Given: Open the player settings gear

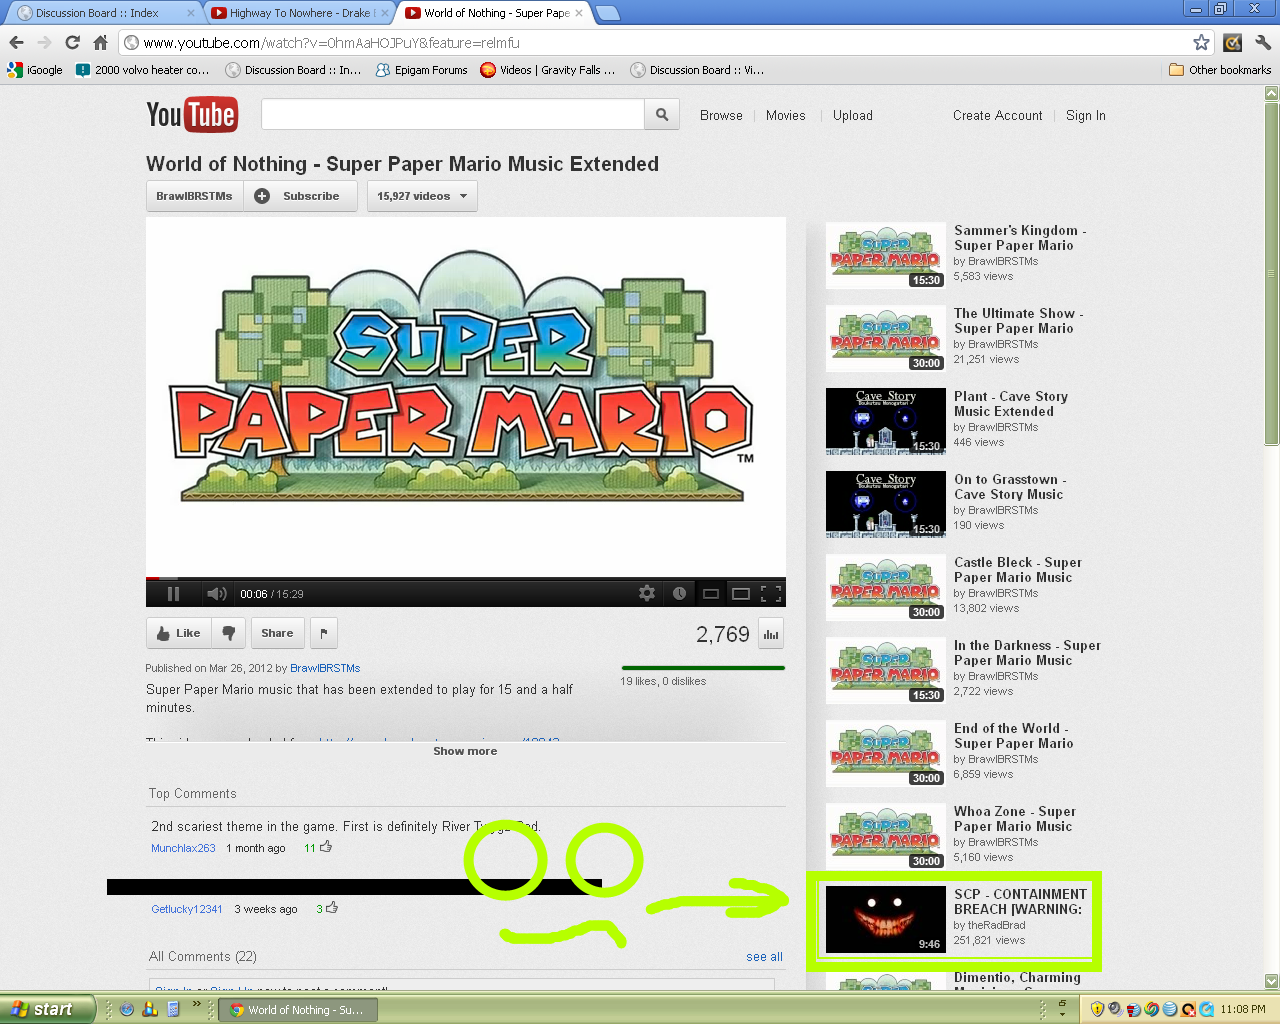Looking at the screenshot, I should [x=647, y=593].
